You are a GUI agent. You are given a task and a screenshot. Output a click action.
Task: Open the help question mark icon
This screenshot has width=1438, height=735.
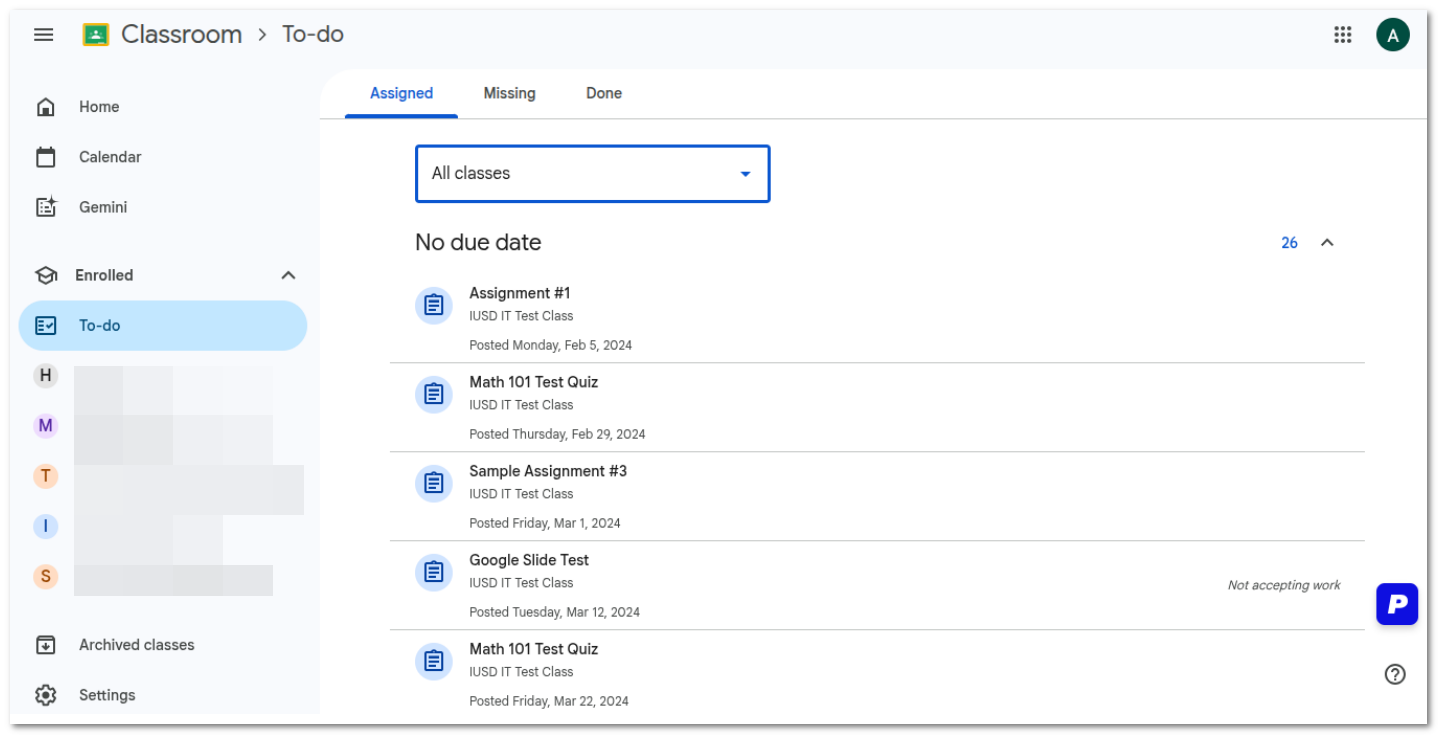[x=1395, y=674]
